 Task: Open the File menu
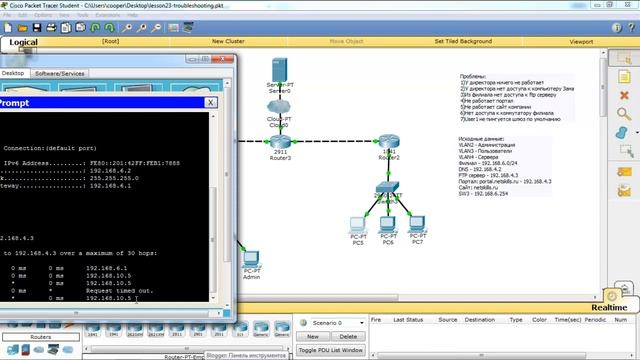[x=7, y=15]
